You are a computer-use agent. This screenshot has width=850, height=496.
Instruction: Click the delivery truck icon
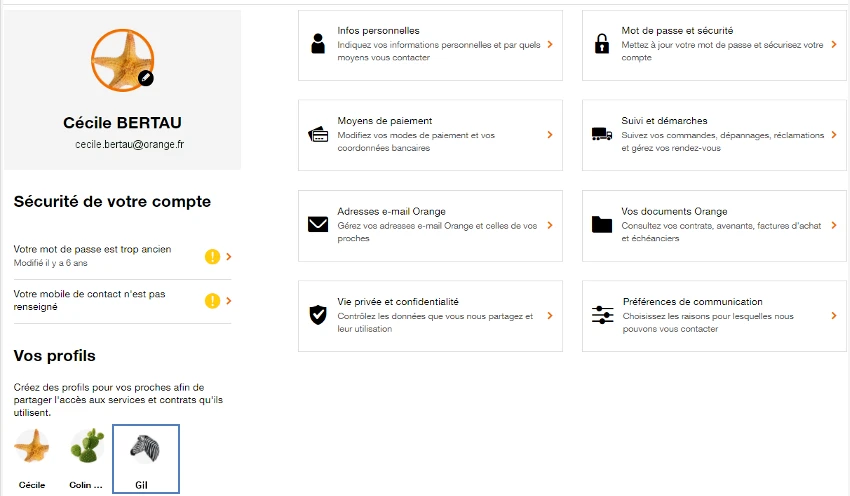coord(602,133)
